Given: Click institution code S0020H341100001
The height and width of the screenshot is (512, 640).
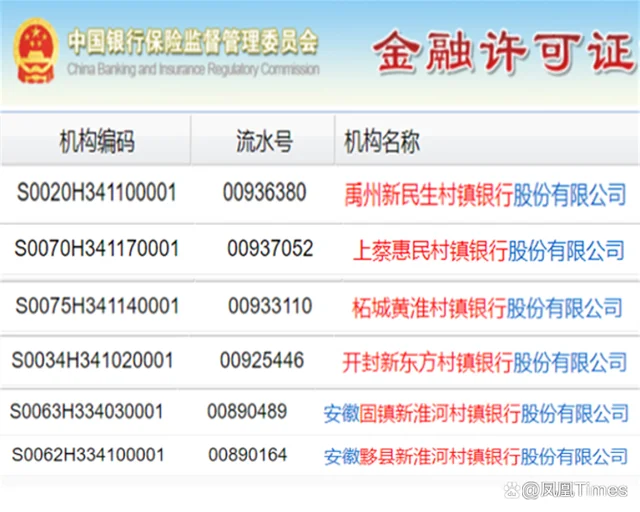Looking at the screenshot, I should click(97, 193).
